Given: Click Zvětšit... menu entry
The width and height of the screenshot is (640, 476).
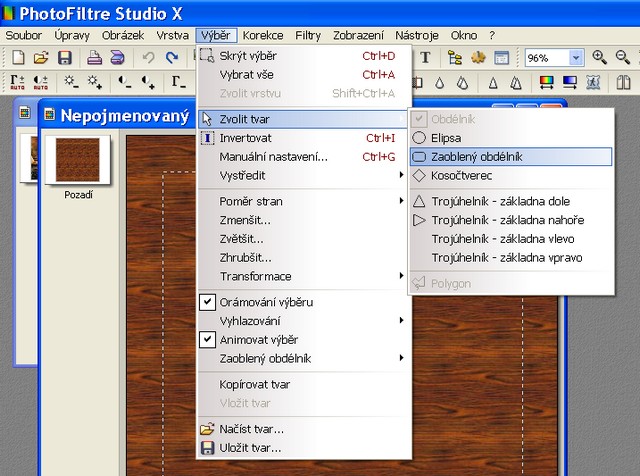Looking at the screenshot, I should click(x=303, y=239).
